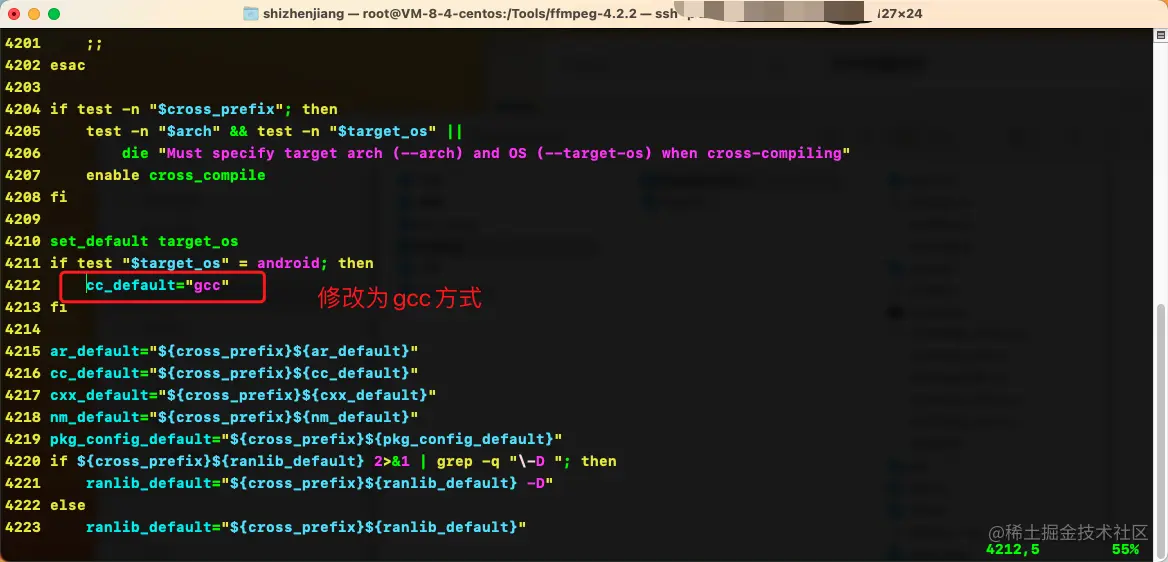The width and height of the screenshot is (1168, 562).
Task: Click the green zoom window button
Action: [54, 13]
